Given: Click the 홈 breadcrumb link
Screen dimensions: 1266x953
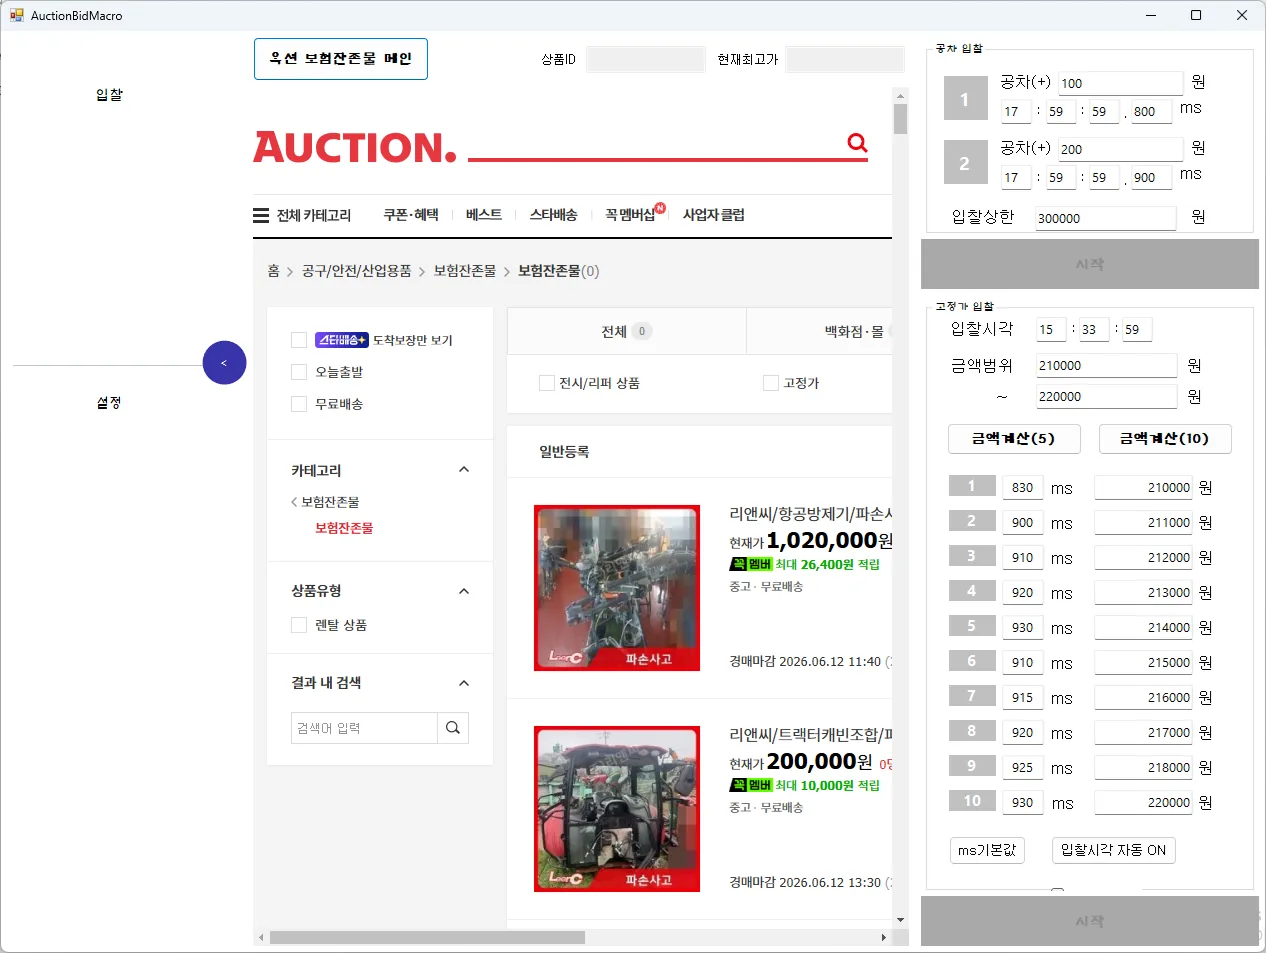Looking at the screenshot, I should click(x=273, y=271).
